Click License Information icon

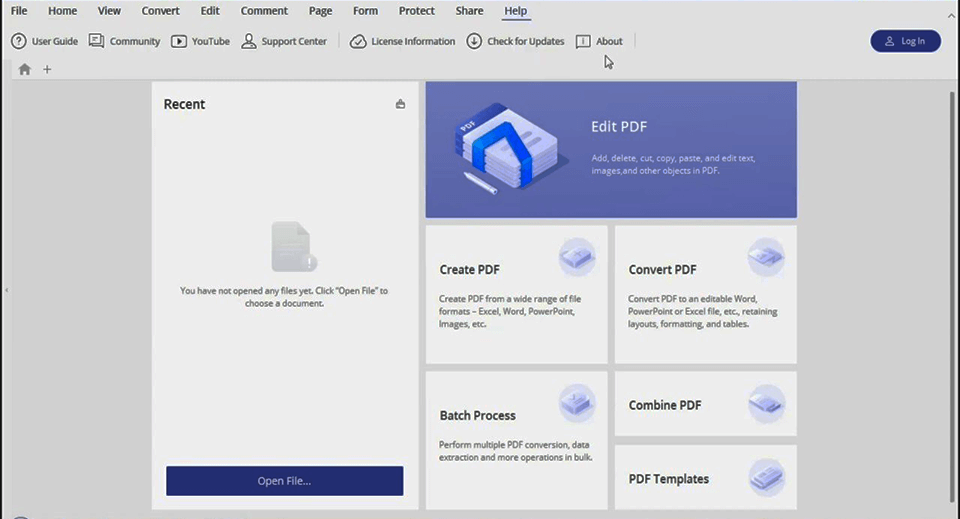click(x=358, y=41)
